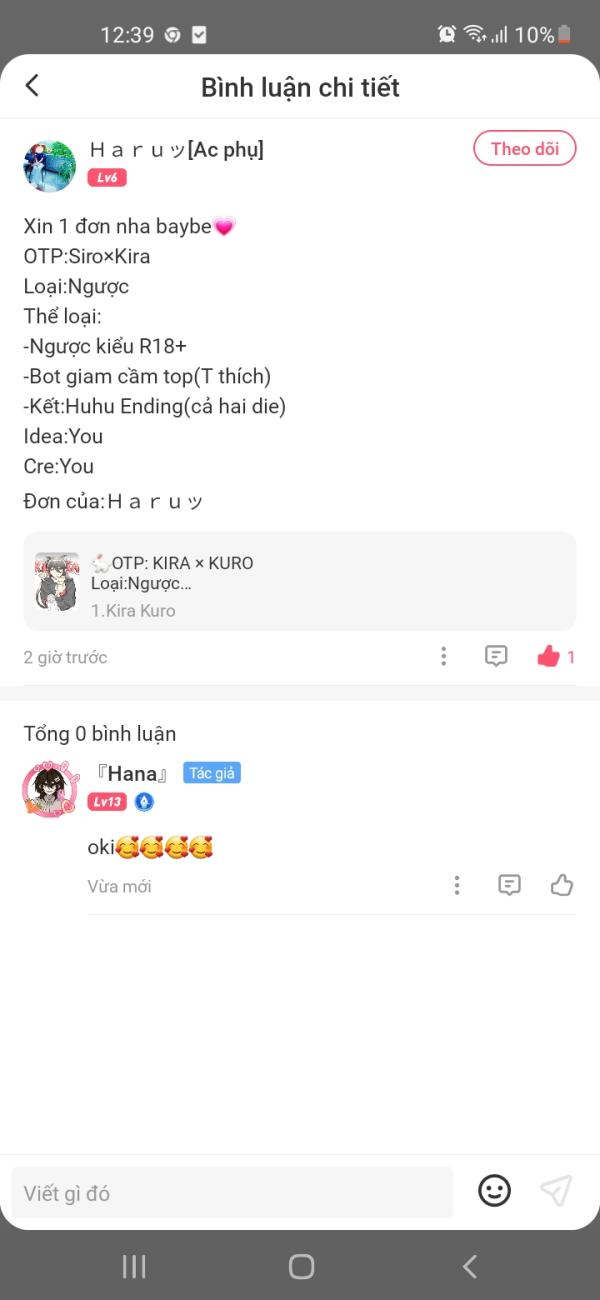Go back using the top-left arrow

(32, 86)
